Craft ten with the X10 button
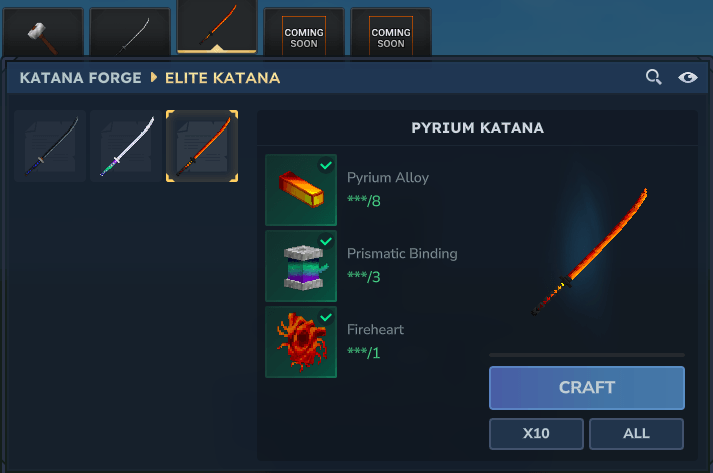 (536, 434)
